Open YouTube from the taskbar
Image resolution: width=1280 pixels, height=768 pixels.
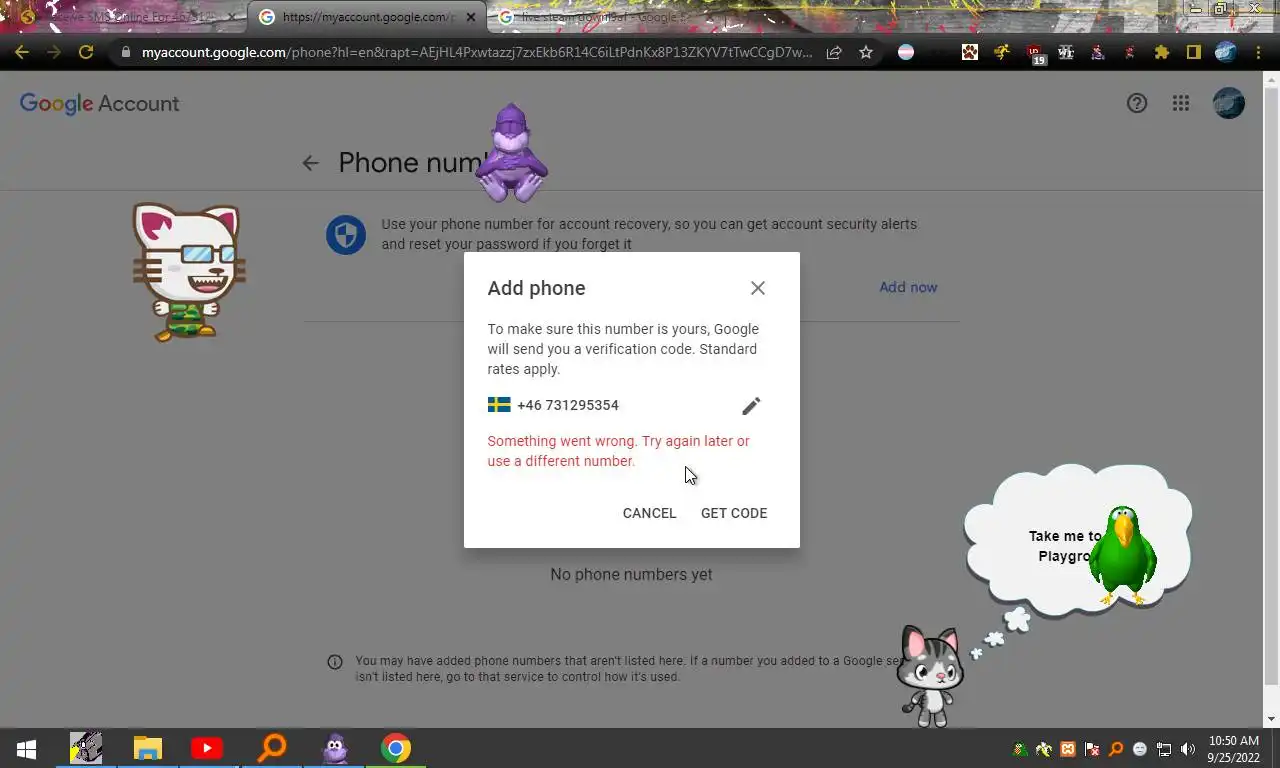[x=207, y=748]
